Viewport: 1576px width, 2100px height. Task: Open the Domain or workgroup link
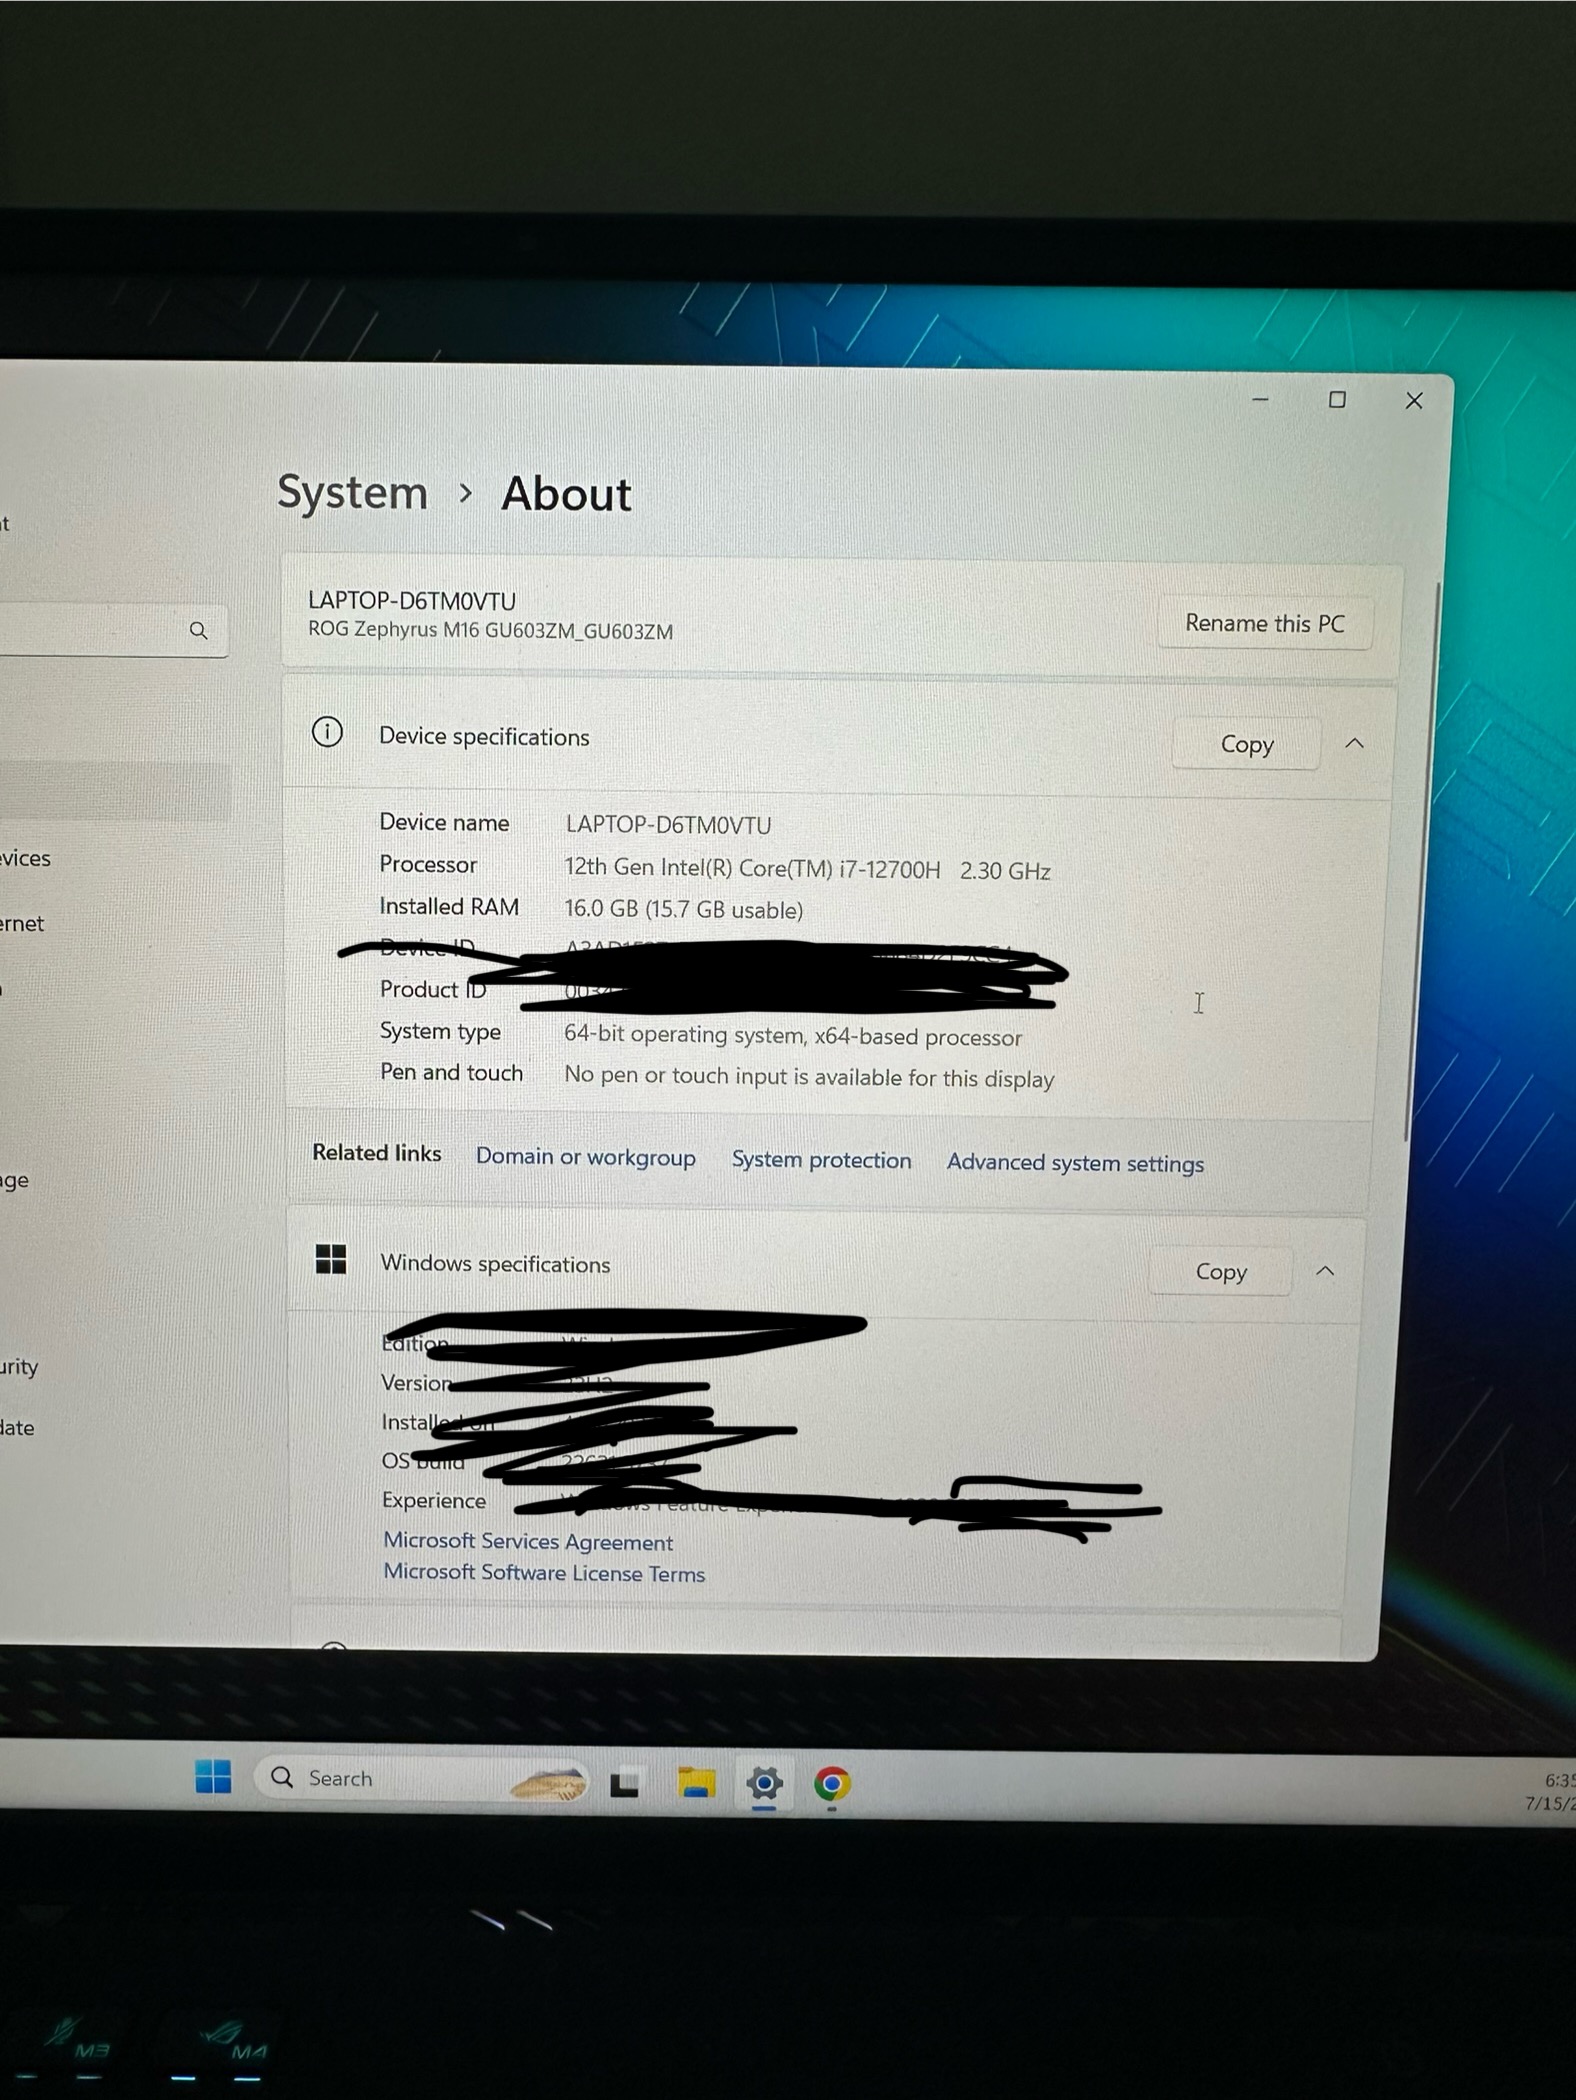pyautogui.click(x=585, y=1157)
